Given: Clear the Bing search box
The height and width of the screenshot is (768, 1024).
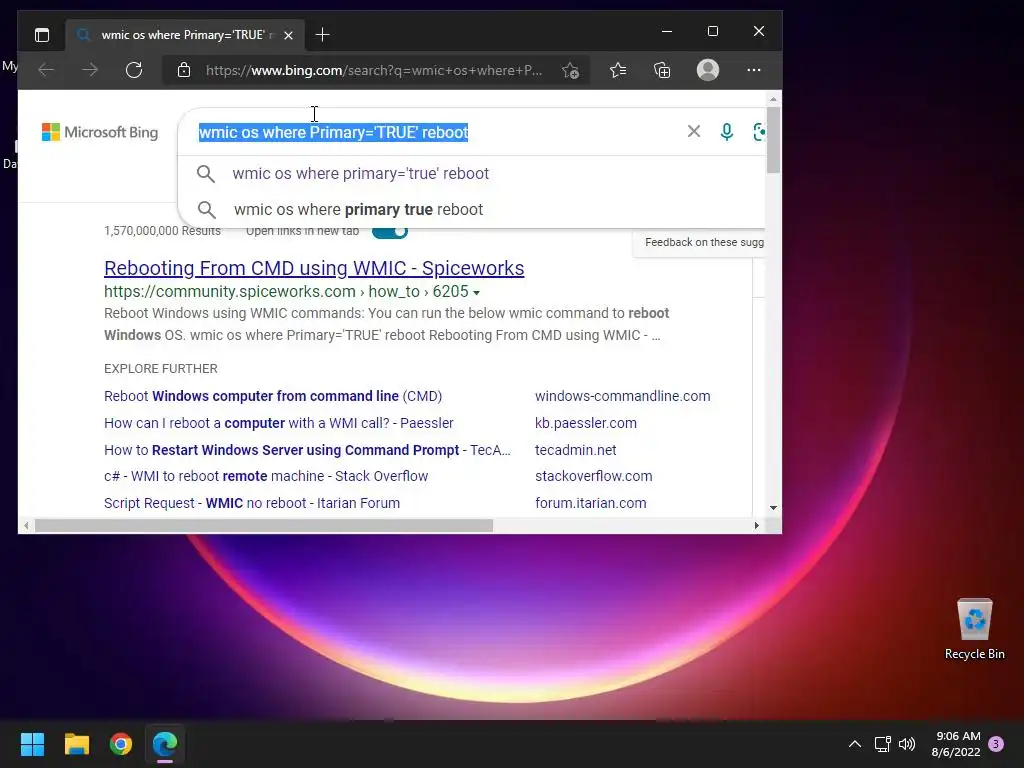Looking at the screenshot, I should (x=694, y=132).
